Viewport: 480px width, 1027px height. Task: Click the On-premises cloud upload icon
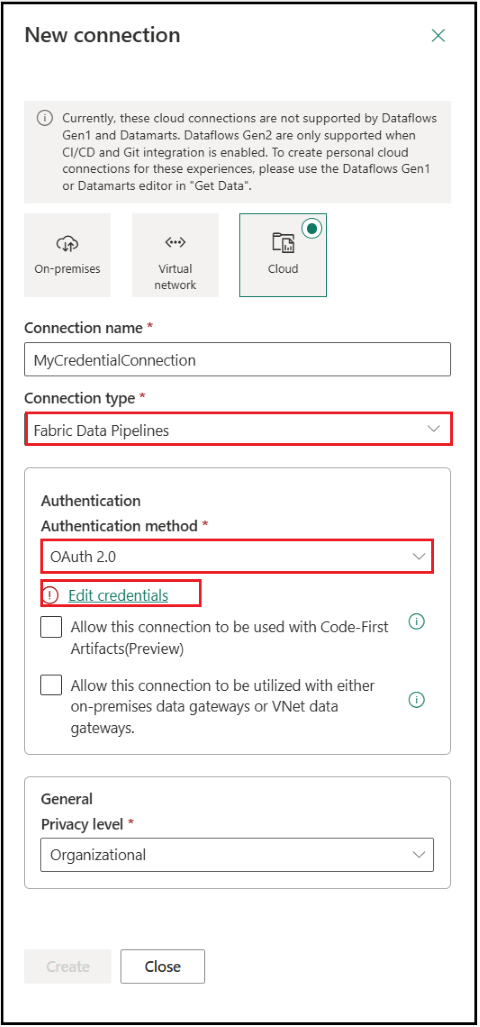(67, 244)
